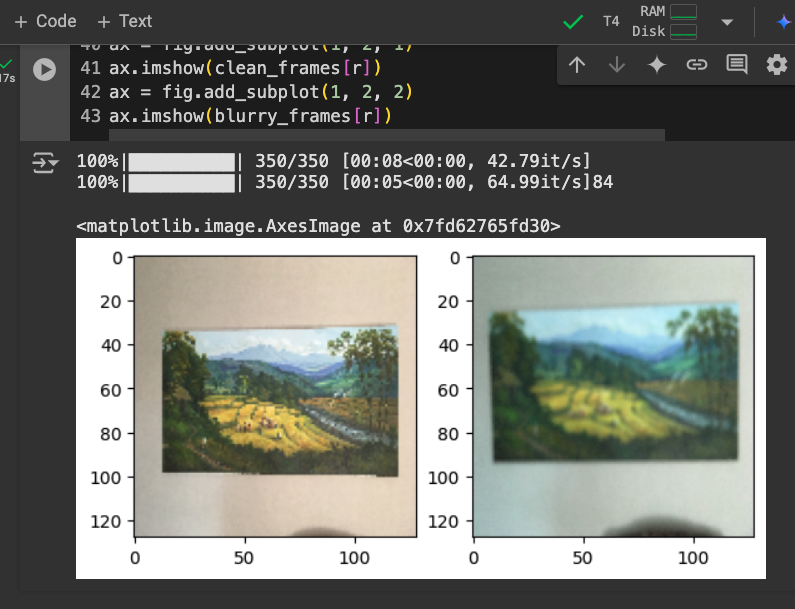Open the runtime connection dropdown arrow
Viewport: 795px width, 609px height.
[x=727, y=22]
